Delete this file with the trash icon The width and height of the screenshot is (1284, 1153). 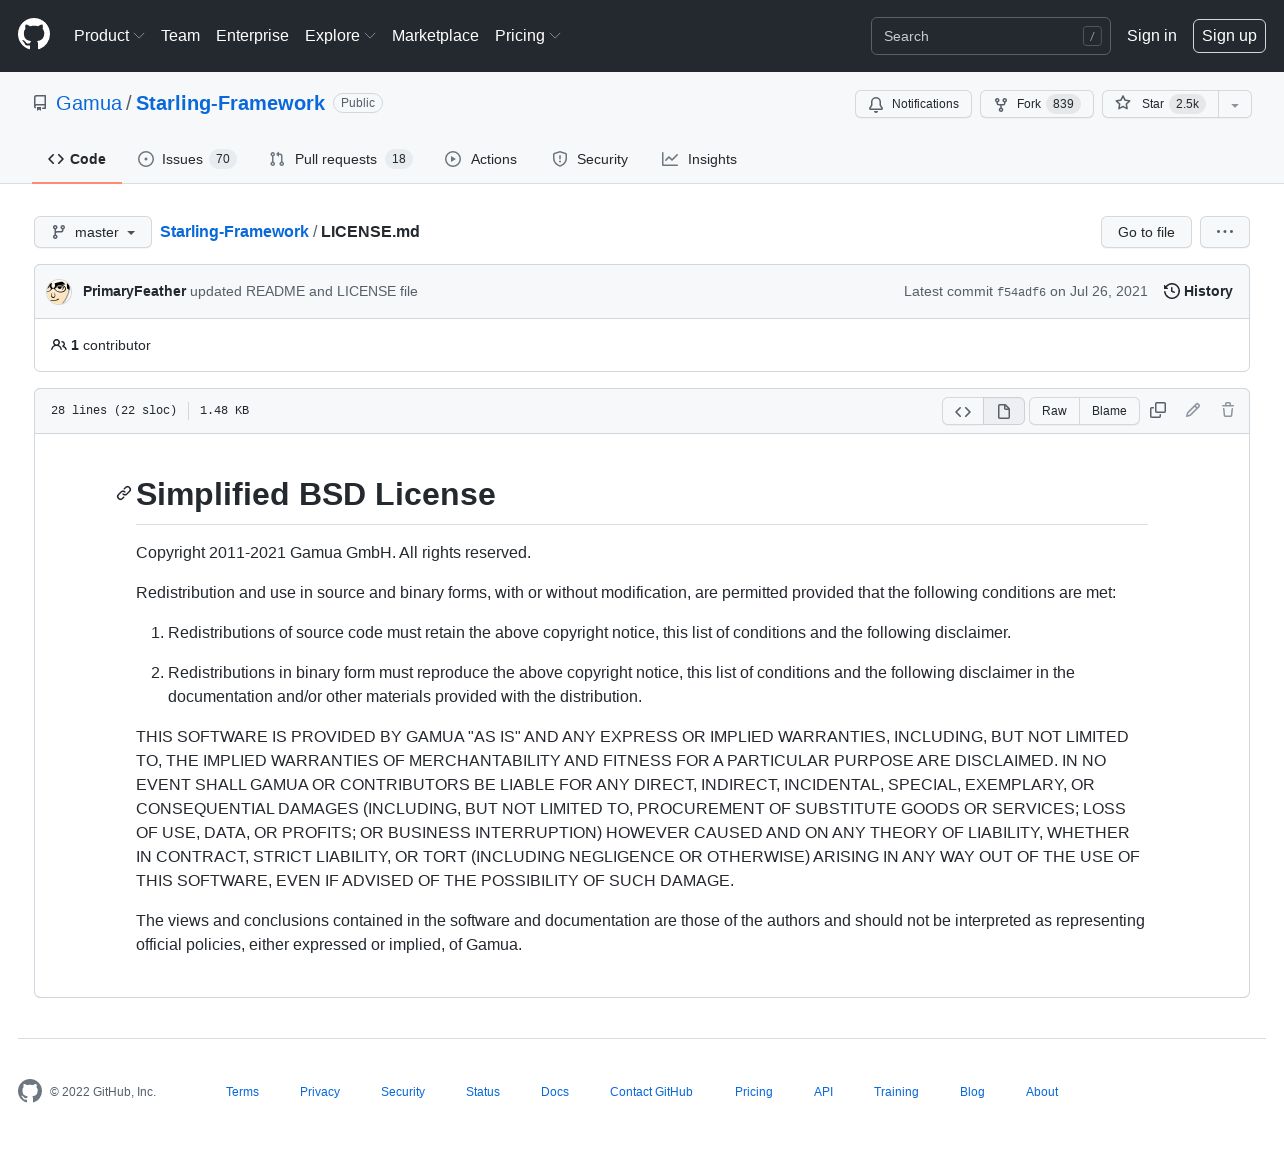1228,410
